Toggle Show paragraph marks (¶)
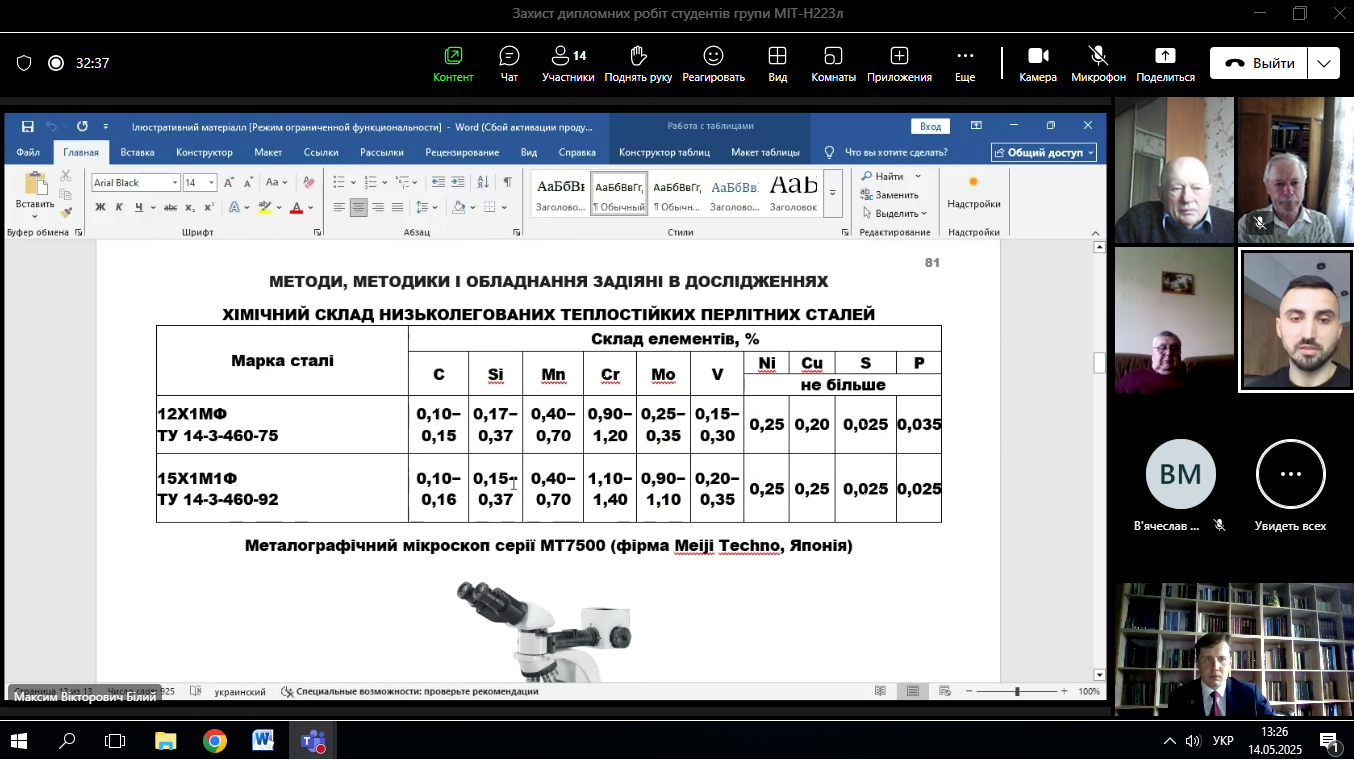Viewport: 1354px width, 761px height. pyautogui.click(x=507, y=182)
